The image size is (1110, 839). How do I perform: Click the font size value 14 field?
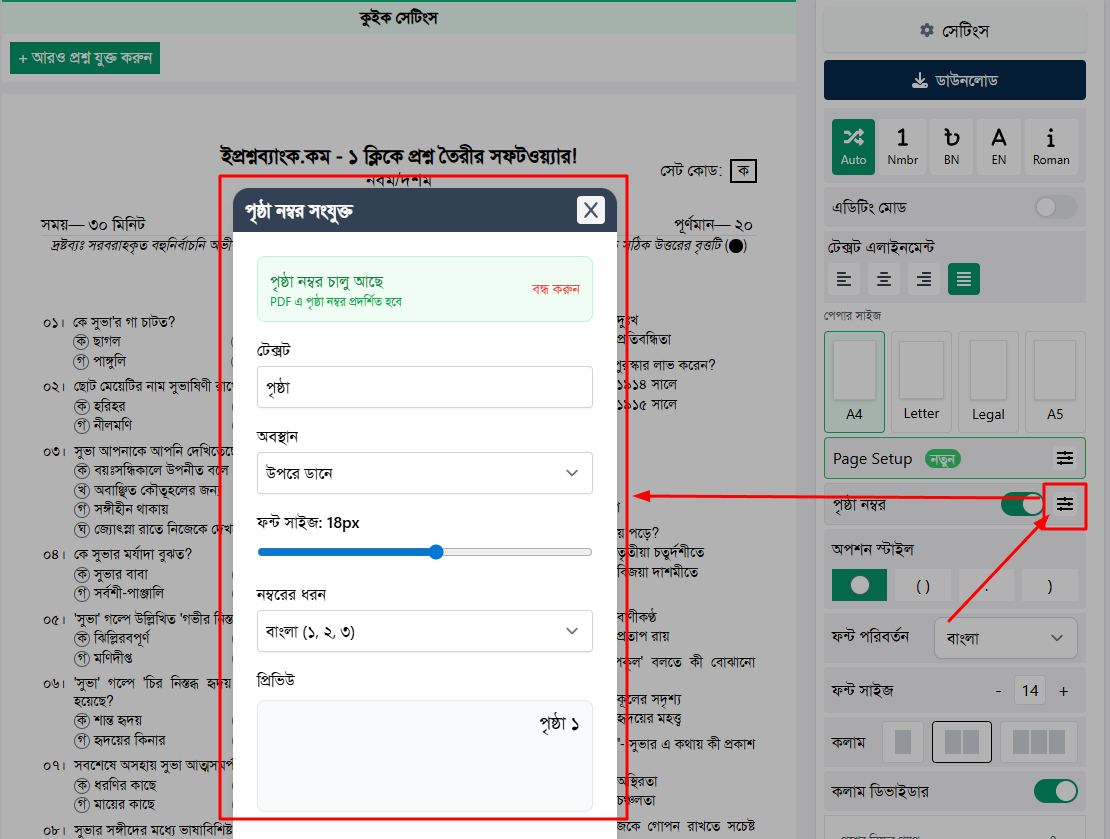coord(1030,690)
